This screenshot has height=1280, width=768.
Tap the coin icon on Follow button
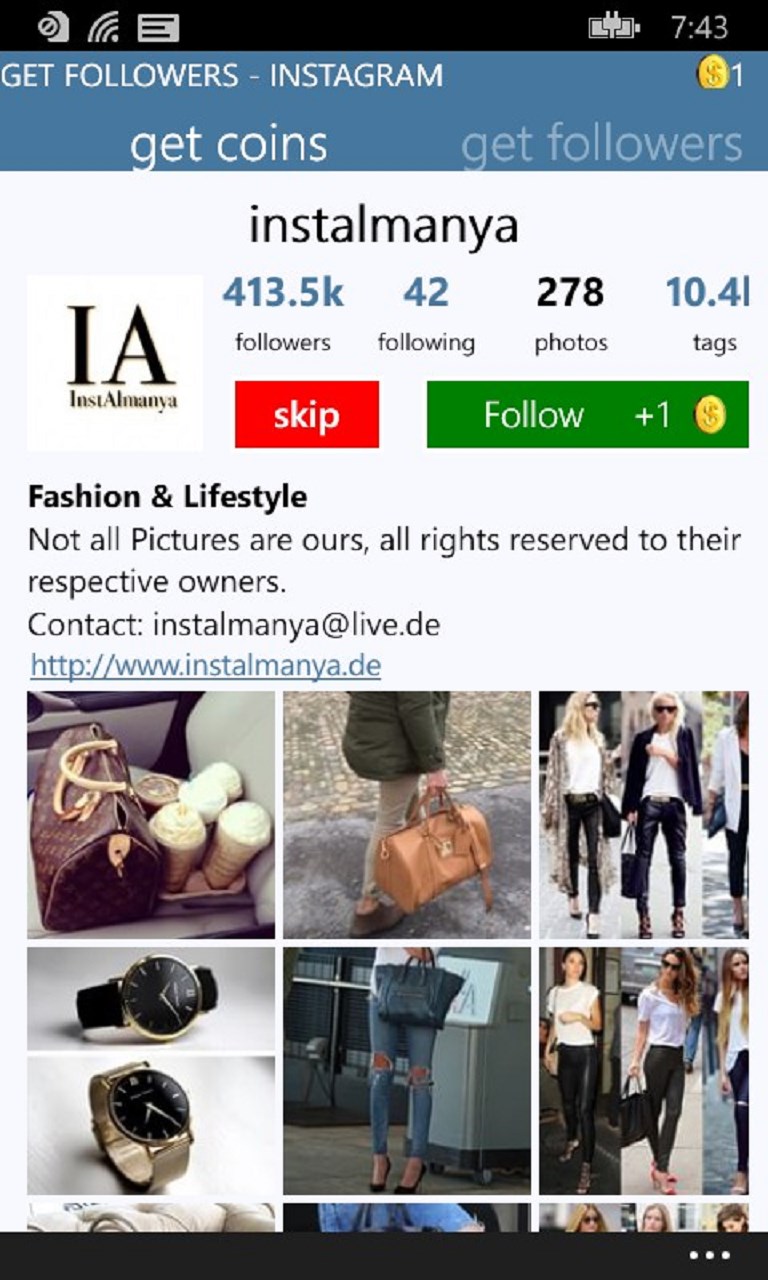click(x=710, y=415)
